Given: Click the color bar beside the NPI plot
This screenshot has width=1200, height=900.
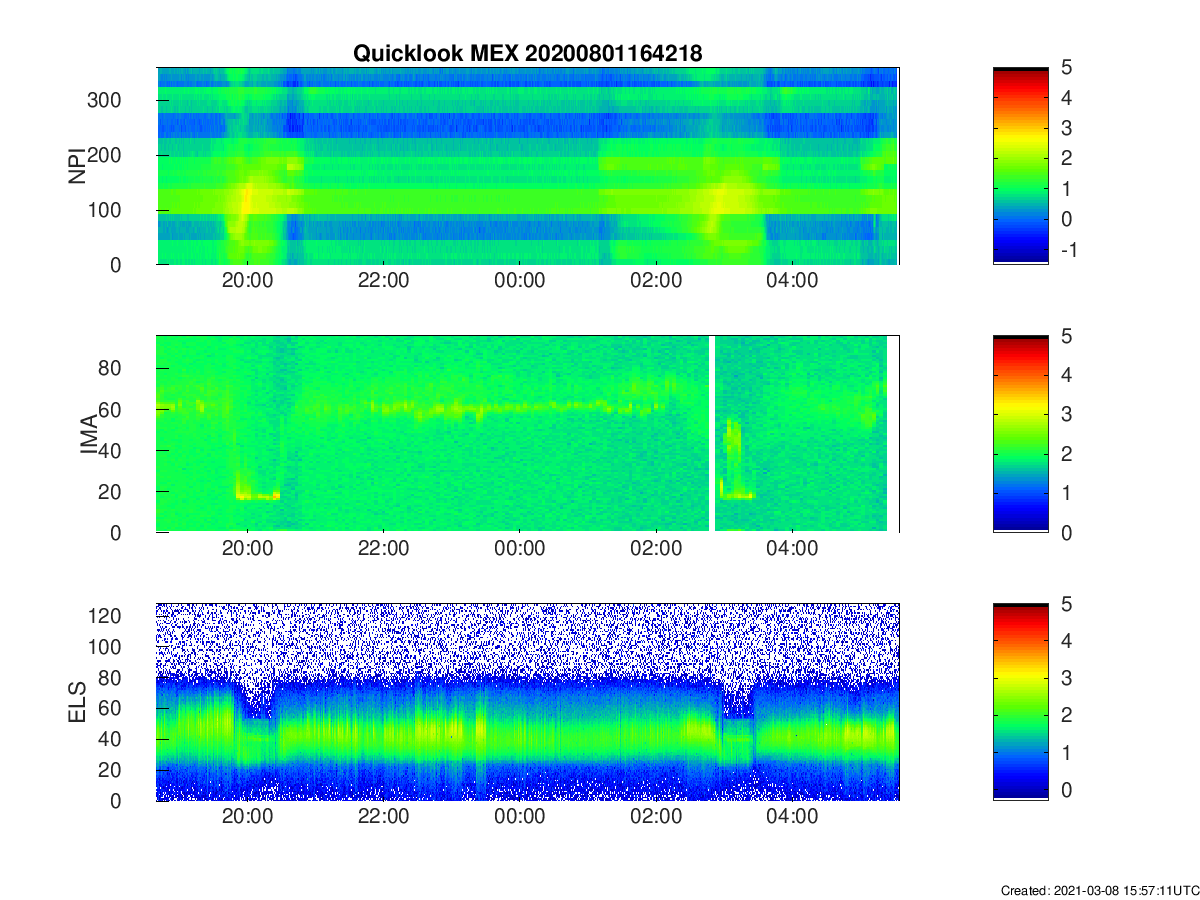Looking at the screenshot, I should [1021, 166].
